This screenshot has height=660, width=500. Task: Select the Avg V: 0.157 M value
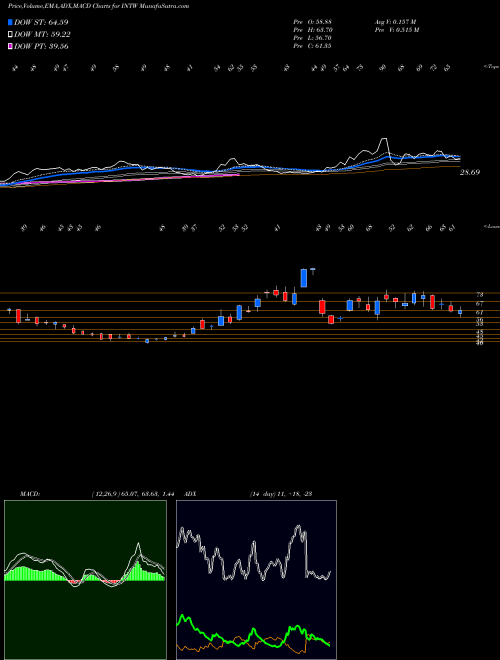tap(395, 22)
